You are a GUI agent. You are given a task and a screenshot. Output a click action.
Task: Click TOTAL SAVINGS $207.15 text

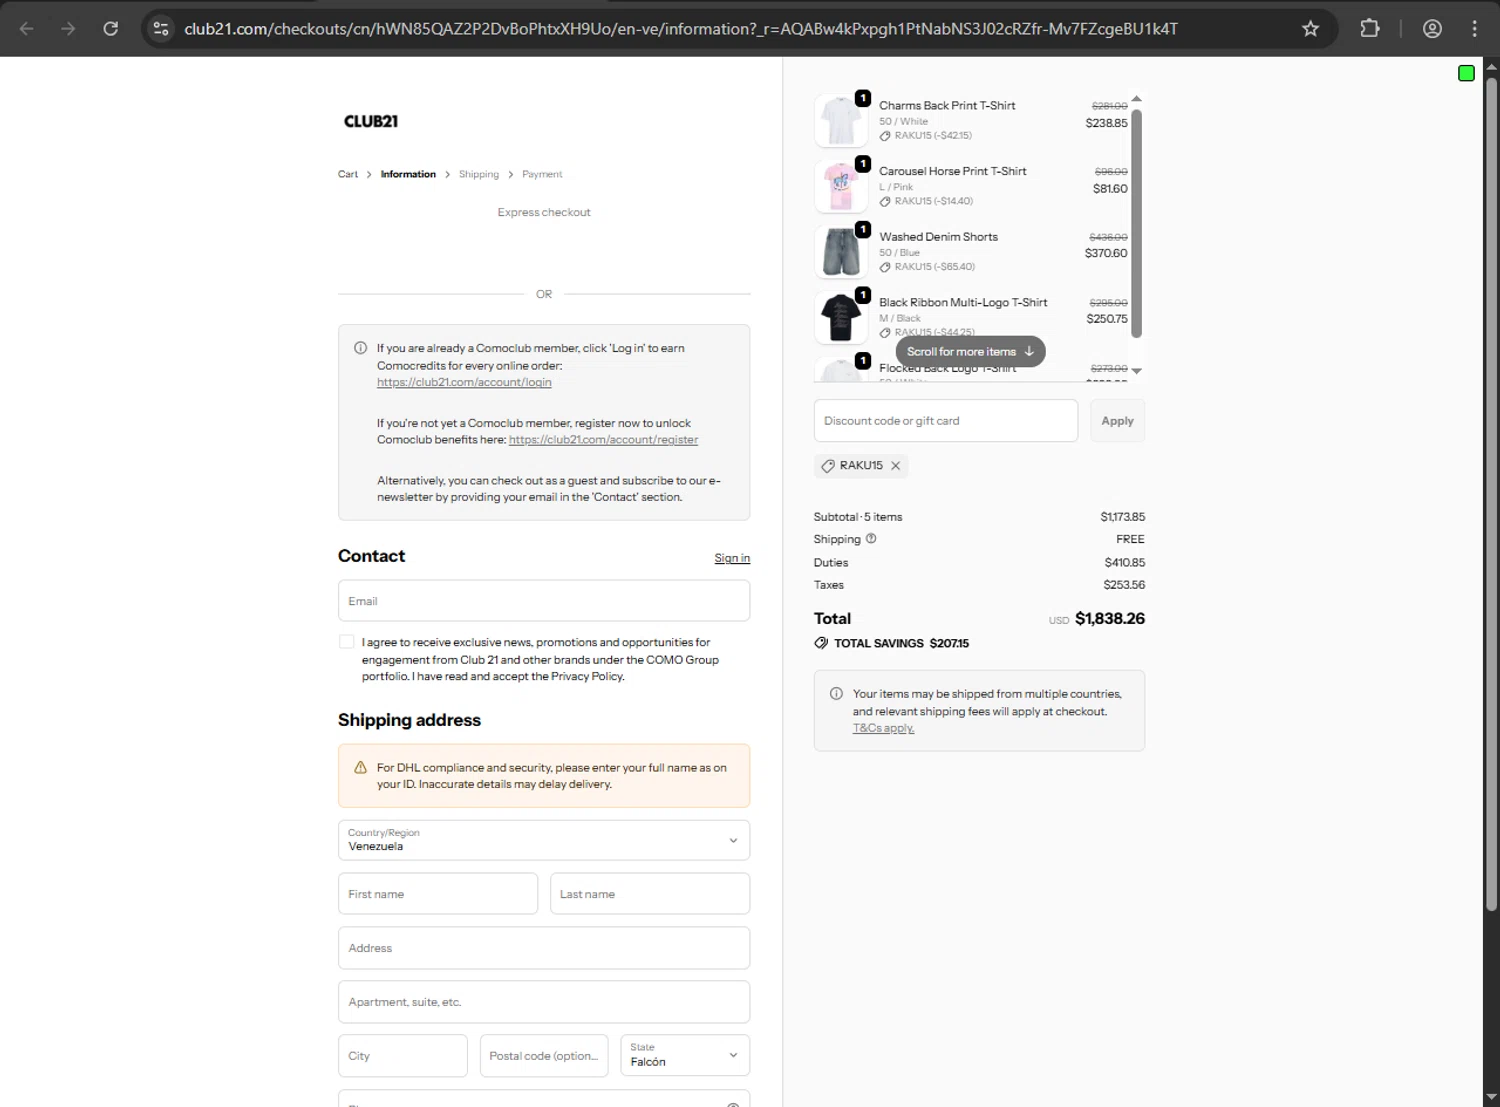(x=902, y=643)
